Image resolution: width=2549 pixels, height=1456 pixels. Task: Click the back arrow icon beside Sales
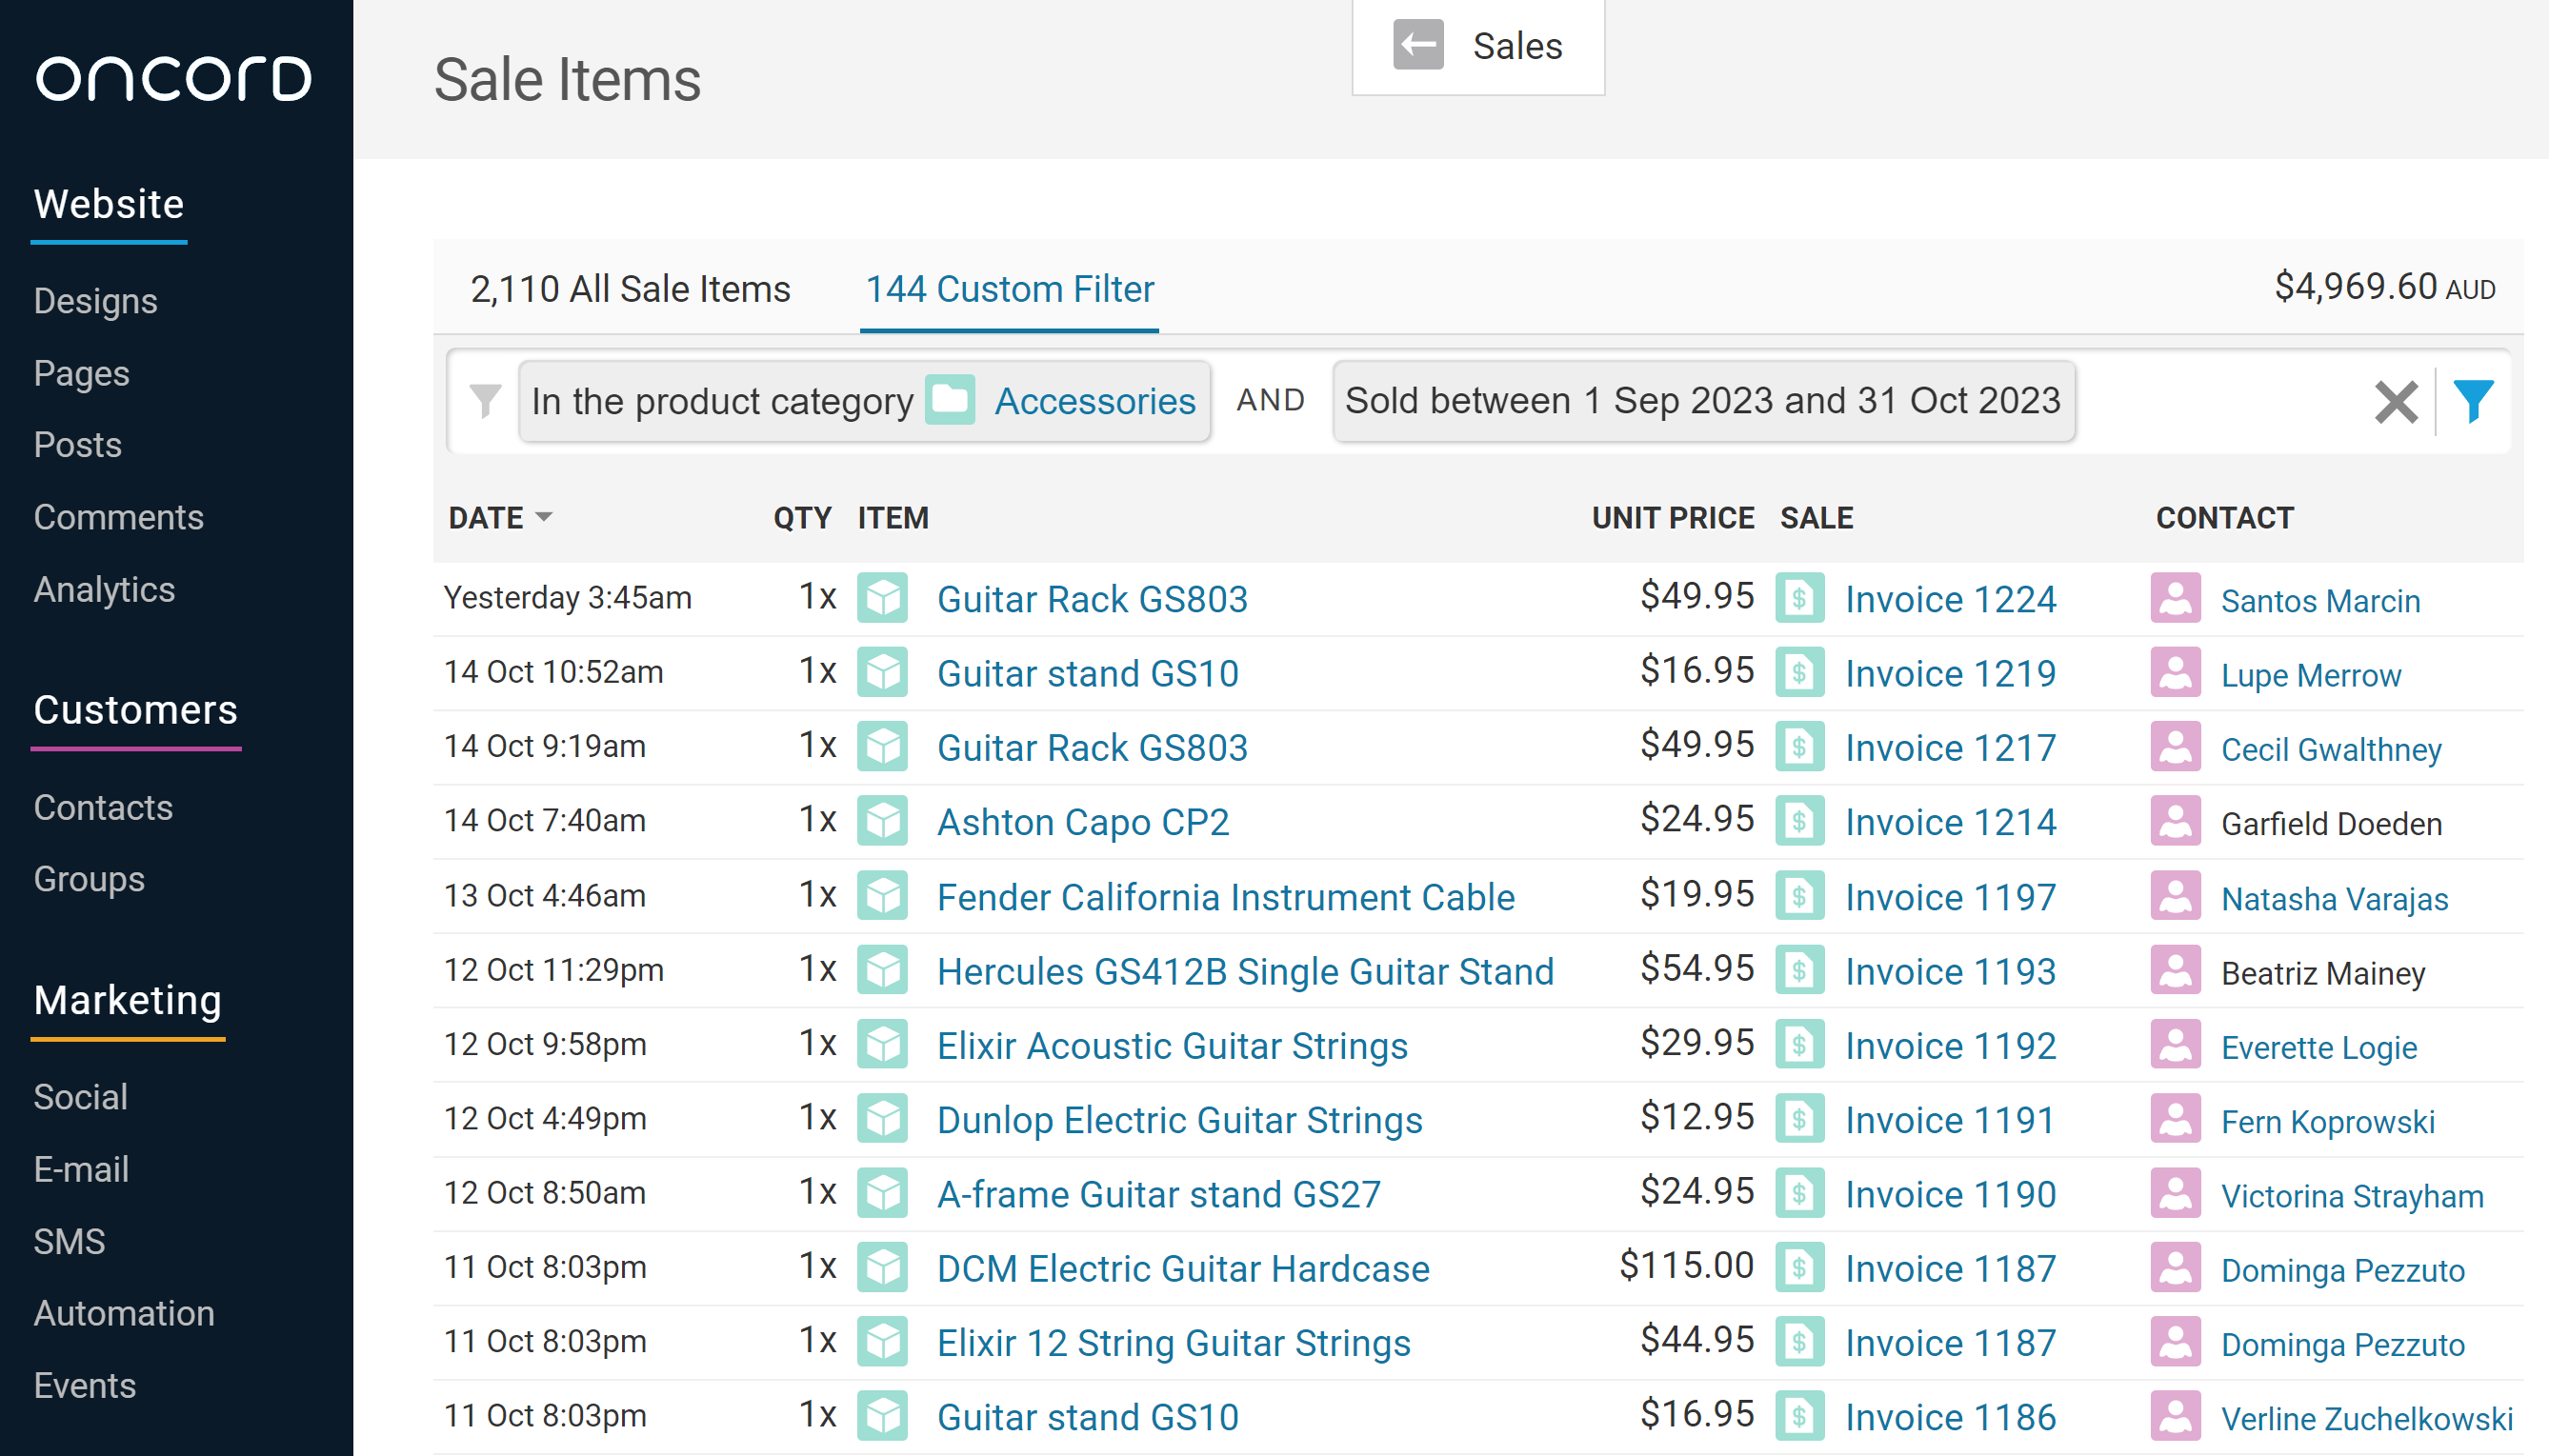click(1417, 45)
